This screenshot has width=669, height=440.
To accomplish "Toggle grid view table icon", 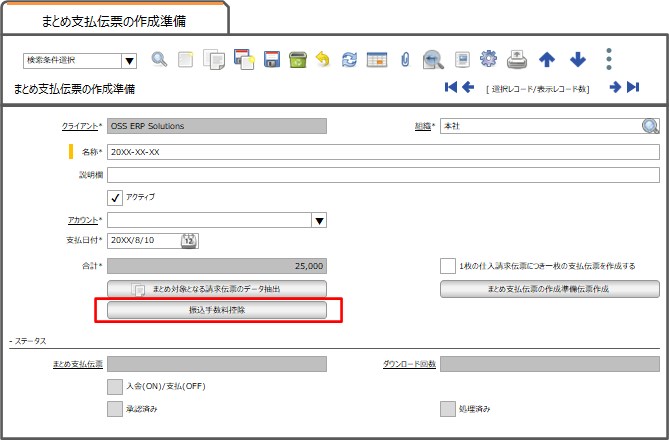I will 377,59.
